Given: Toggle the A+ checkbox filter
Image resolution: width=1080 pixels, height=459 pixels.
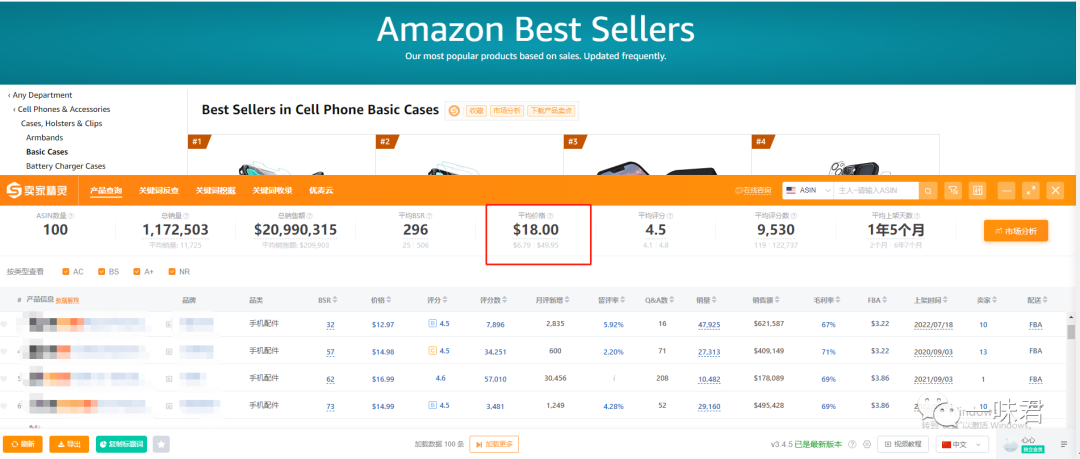Looking at the screenshot, I should coord(136,271).
